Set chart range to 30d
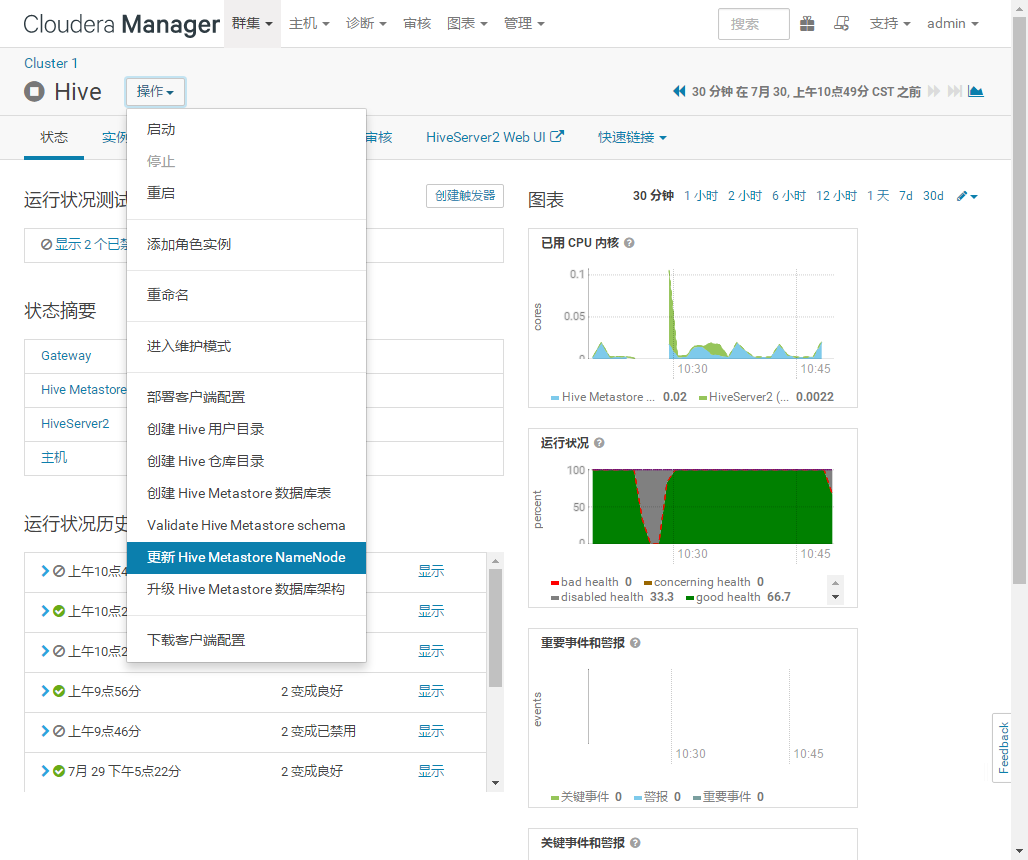This screenshot has height=860, width=1028. tap(933, 196)
